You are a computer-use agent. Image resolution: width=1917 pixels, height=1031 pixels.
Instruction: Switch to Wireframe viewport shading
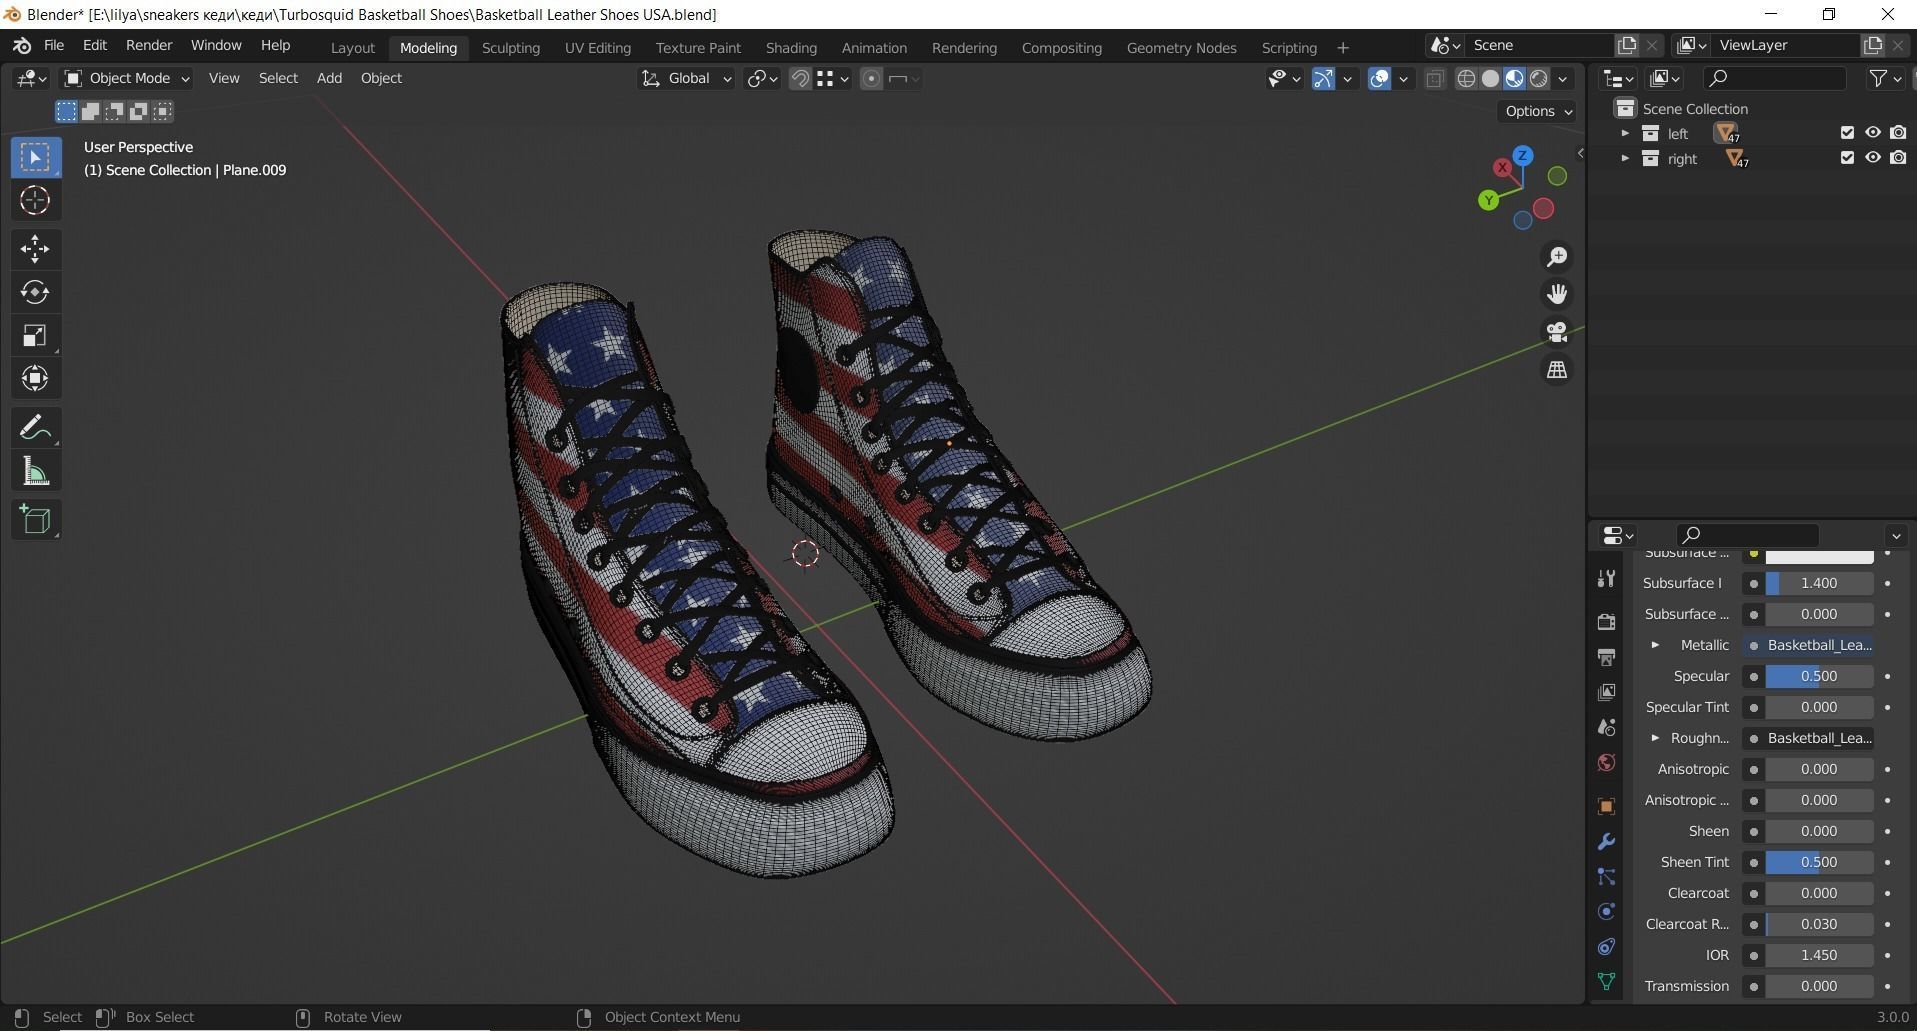pyautogui.click(x=1466, y=79)
